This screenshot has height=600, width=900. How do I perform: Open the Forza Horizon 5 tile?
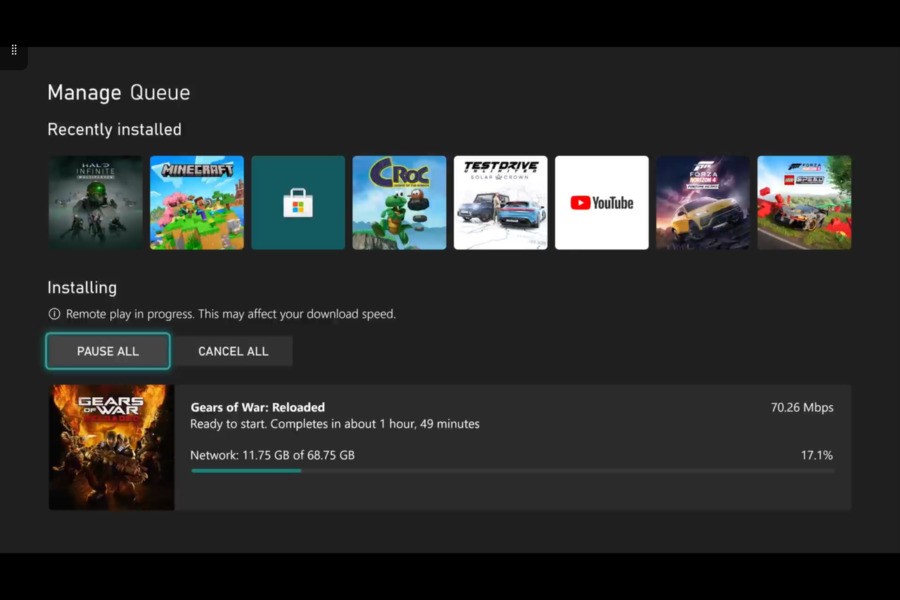(x=703, y=201)
